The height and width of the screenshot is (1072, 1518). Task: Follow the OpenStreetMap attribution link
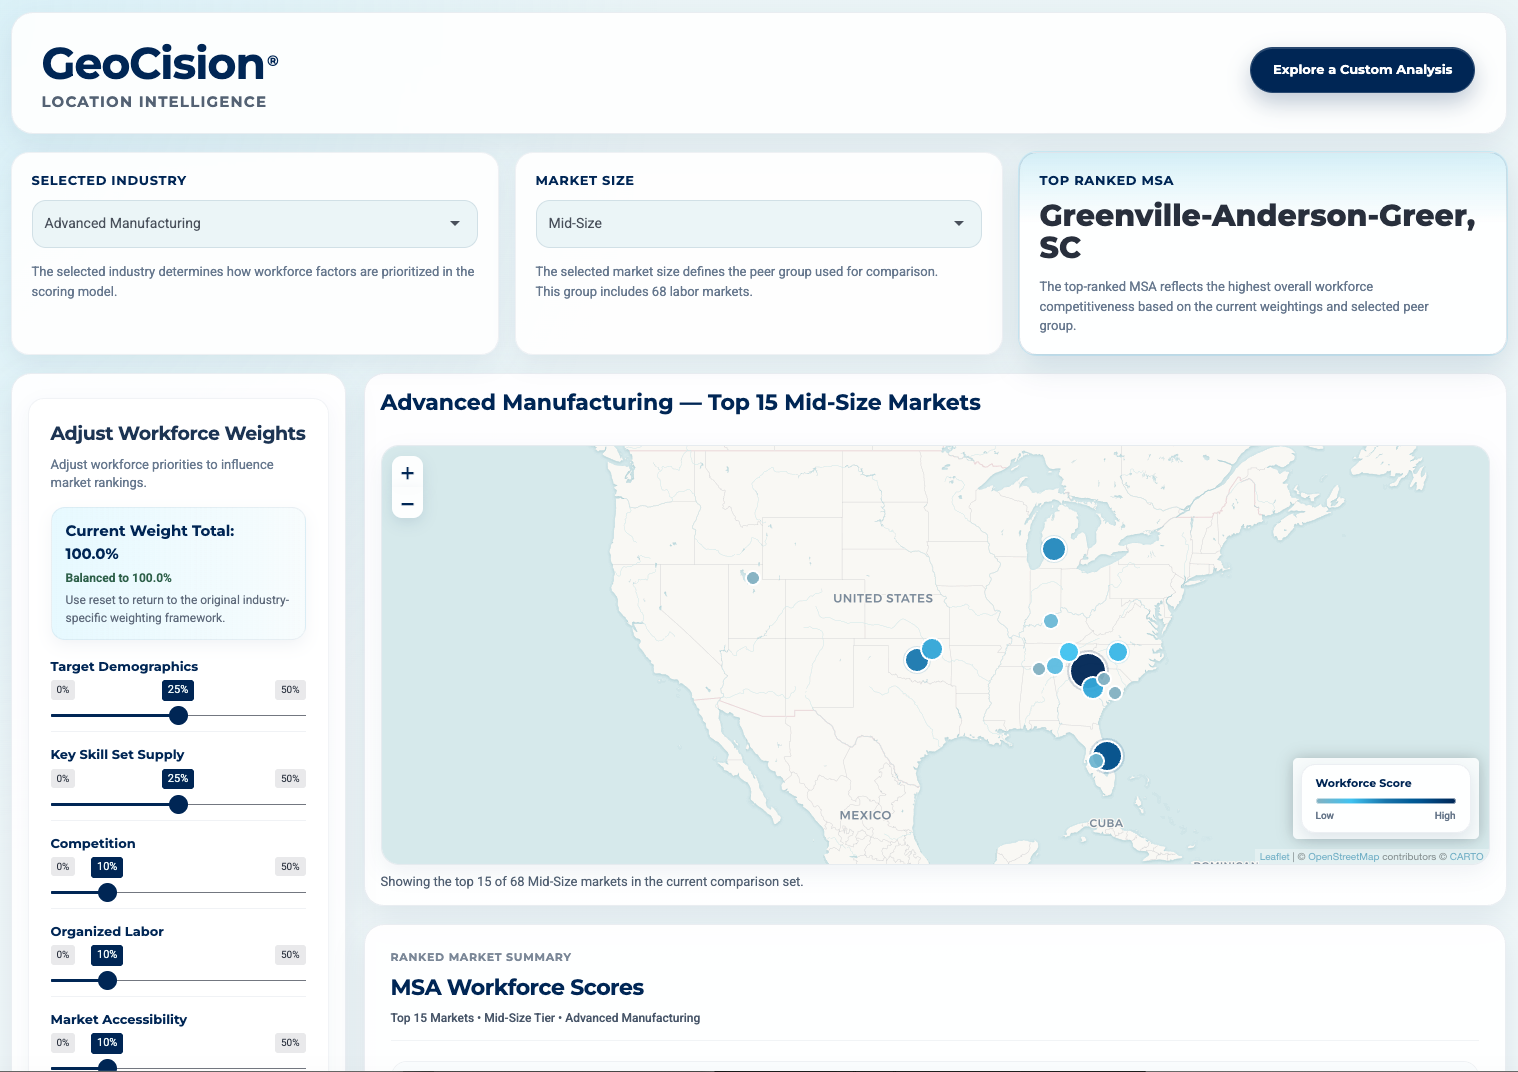click(1343, 857)
